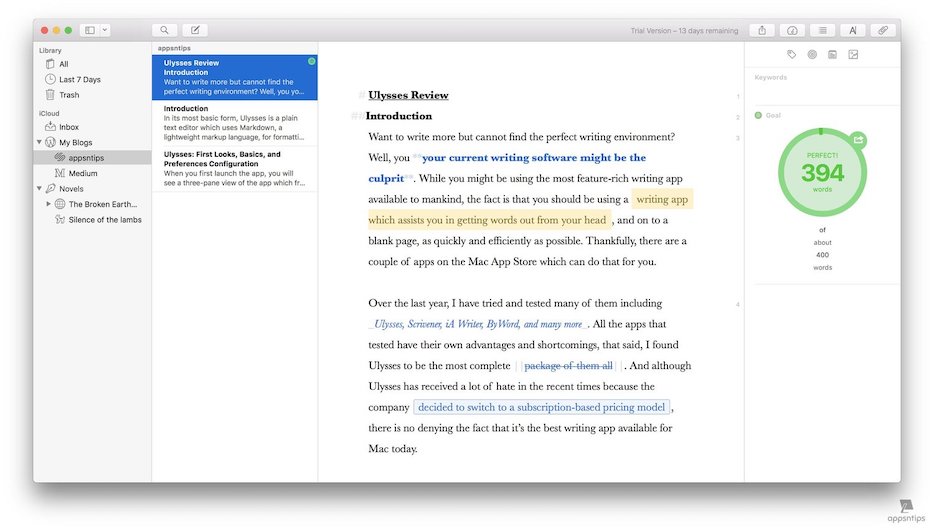This screenshot has height=530, width=934.
Task: Click the writing goal target icon
Action: [812, 55]
